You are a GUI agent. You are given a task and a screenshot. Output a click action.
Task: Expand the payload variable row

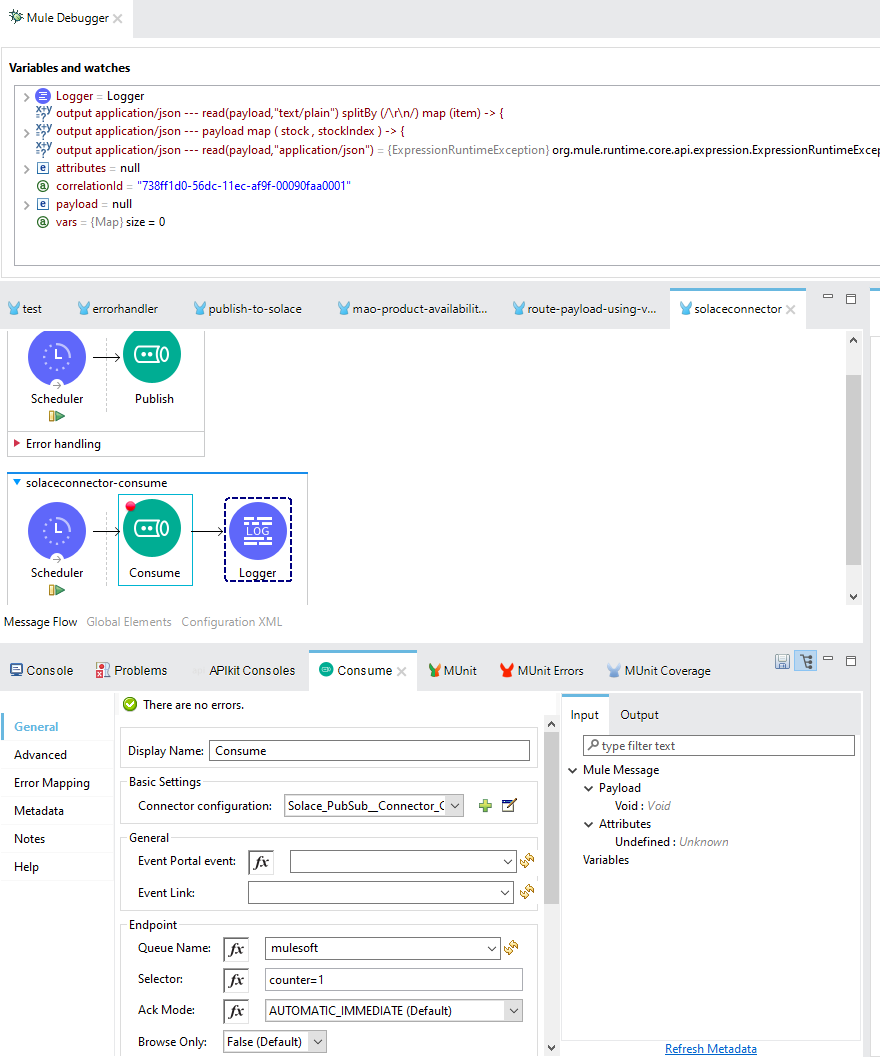point(26,205)
